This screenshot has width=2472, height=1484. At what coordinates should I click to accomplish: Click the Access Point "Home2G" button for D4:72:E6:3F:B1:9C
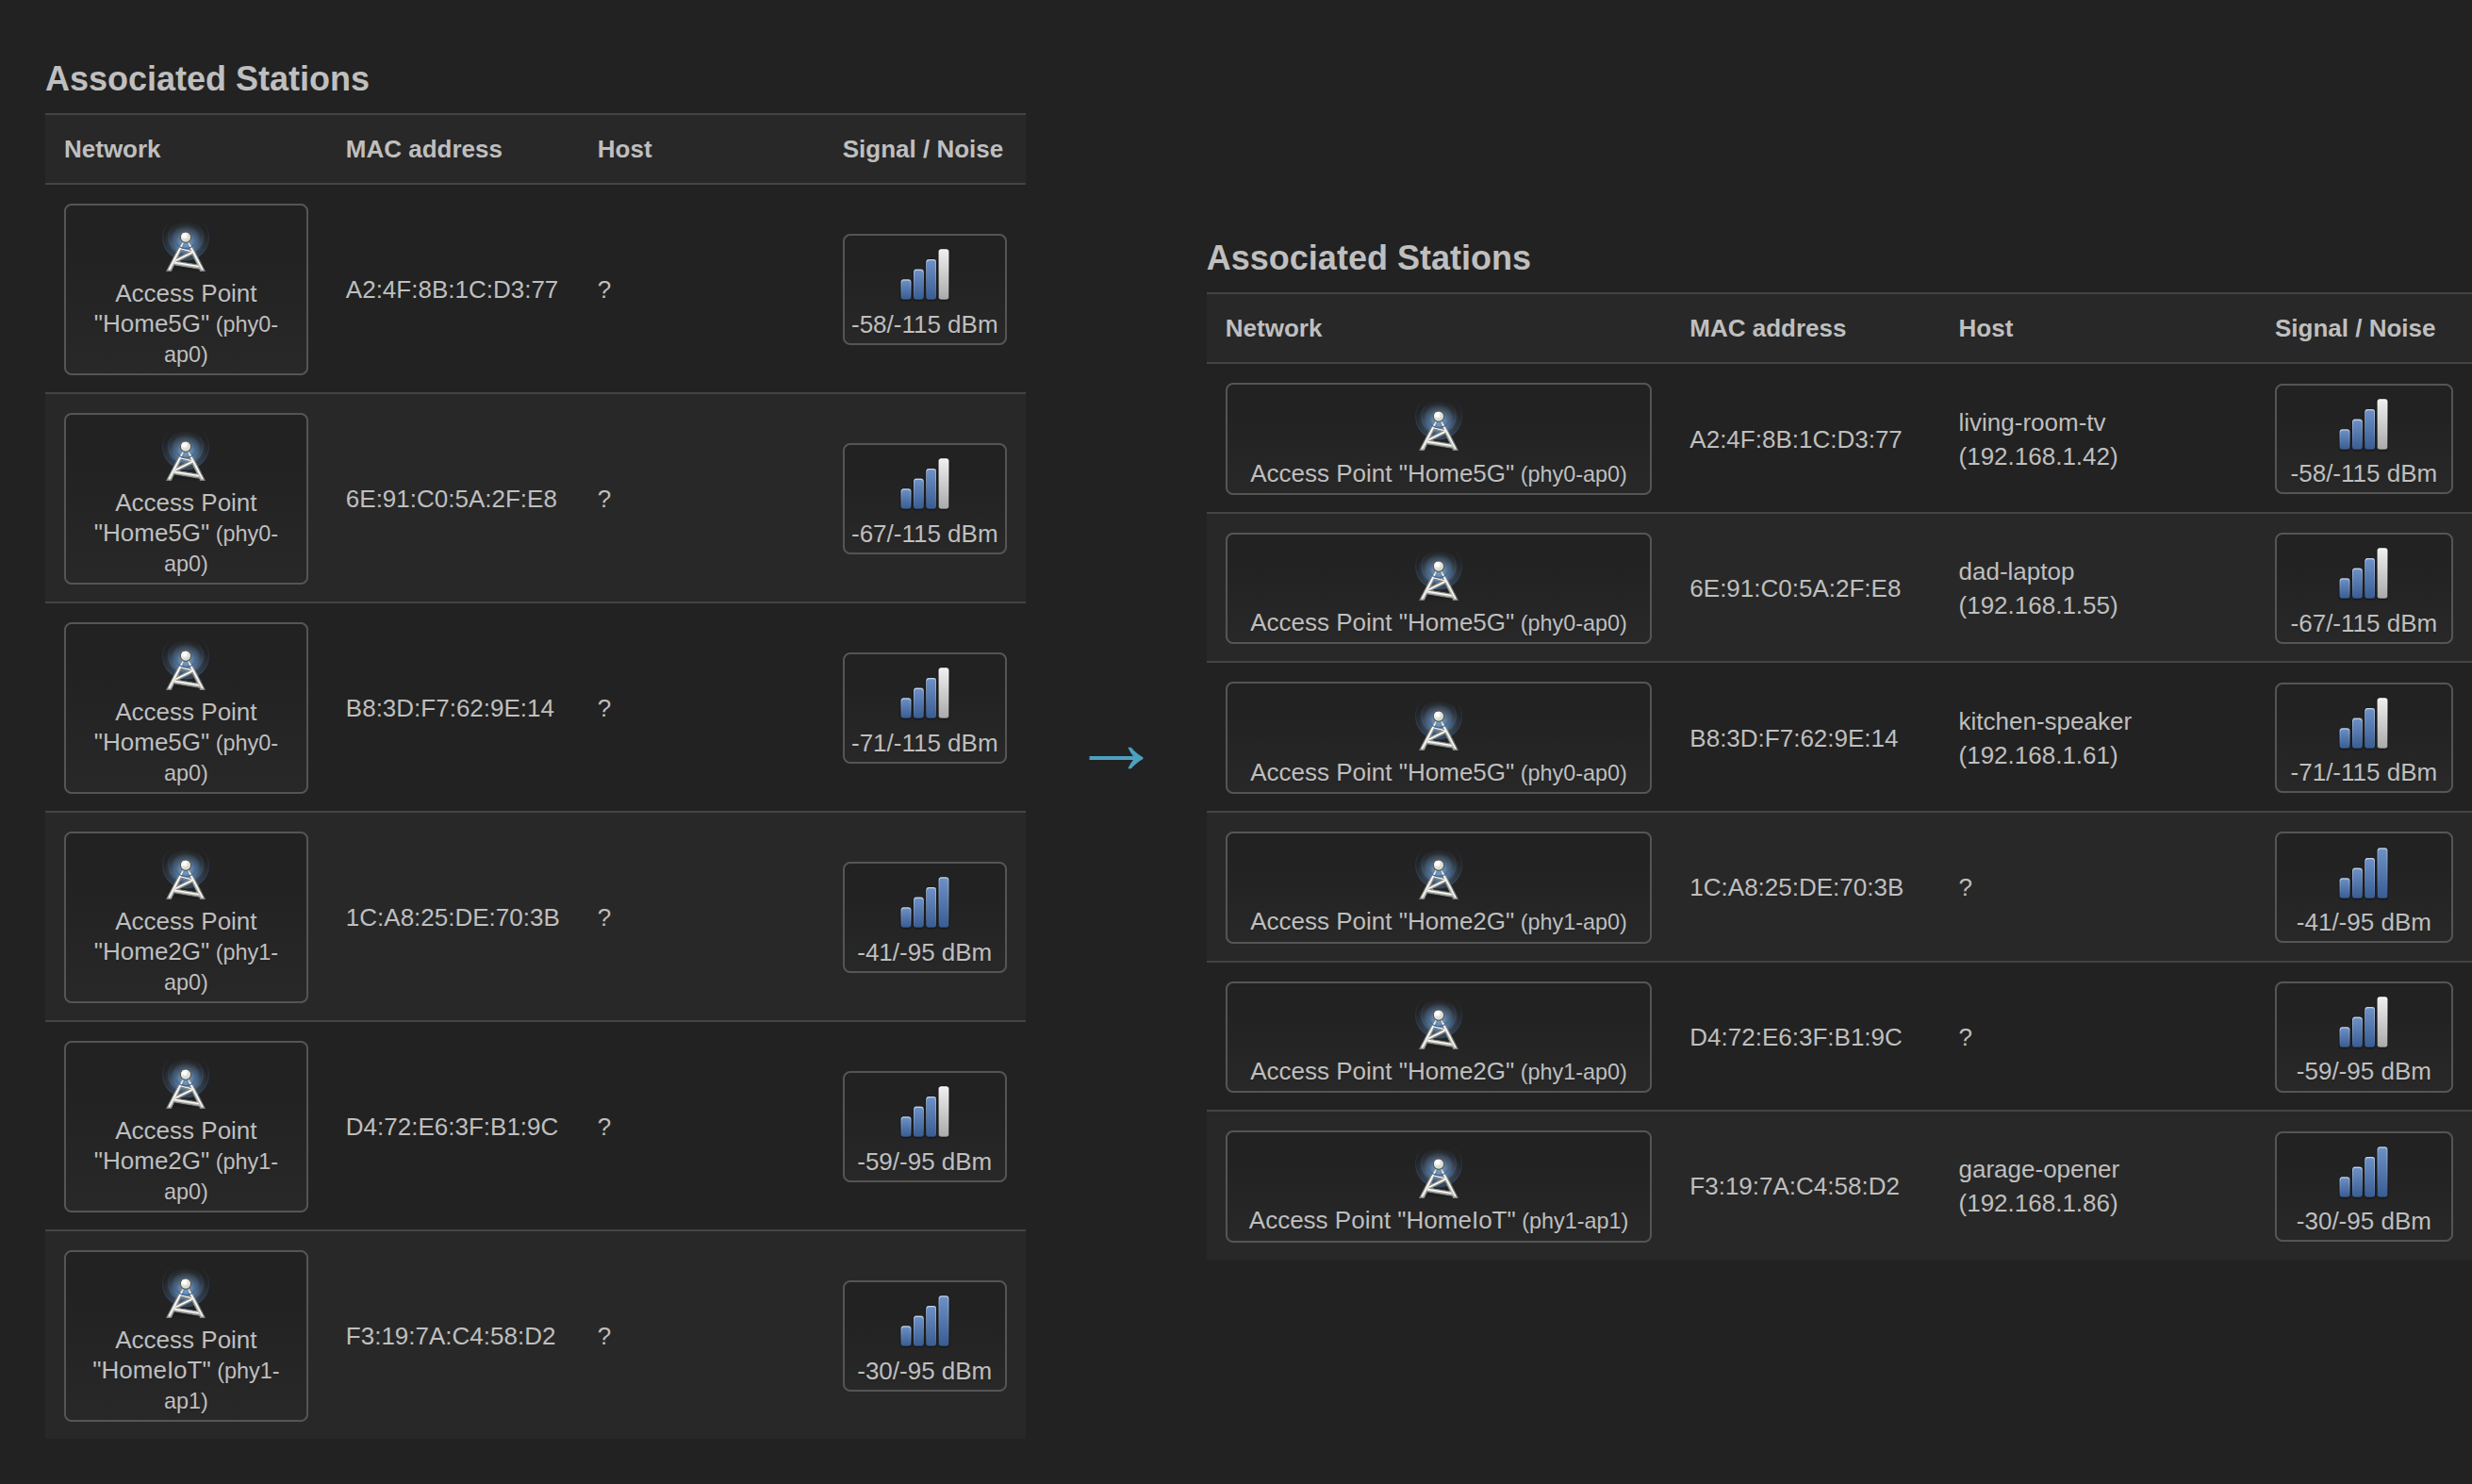pyautogui.click(x=1437, y=1037)
